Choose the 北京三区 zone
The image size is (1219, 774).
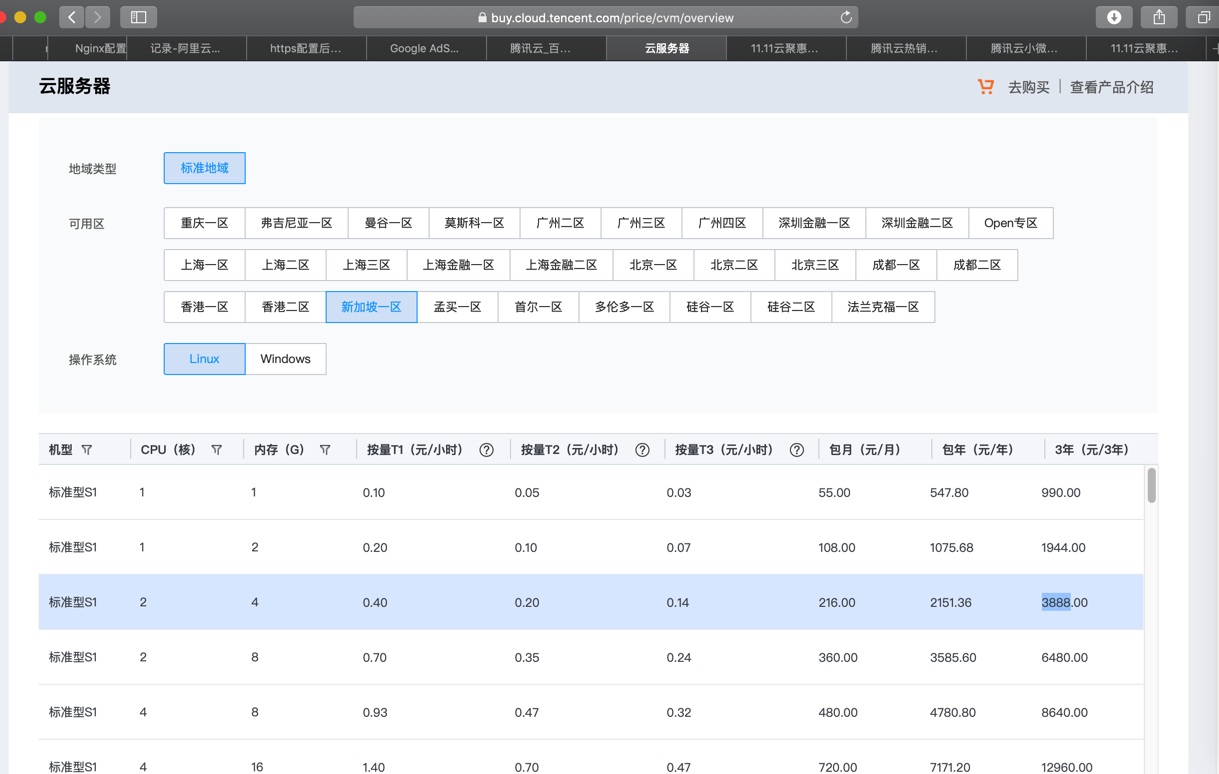tap(815, 265)
